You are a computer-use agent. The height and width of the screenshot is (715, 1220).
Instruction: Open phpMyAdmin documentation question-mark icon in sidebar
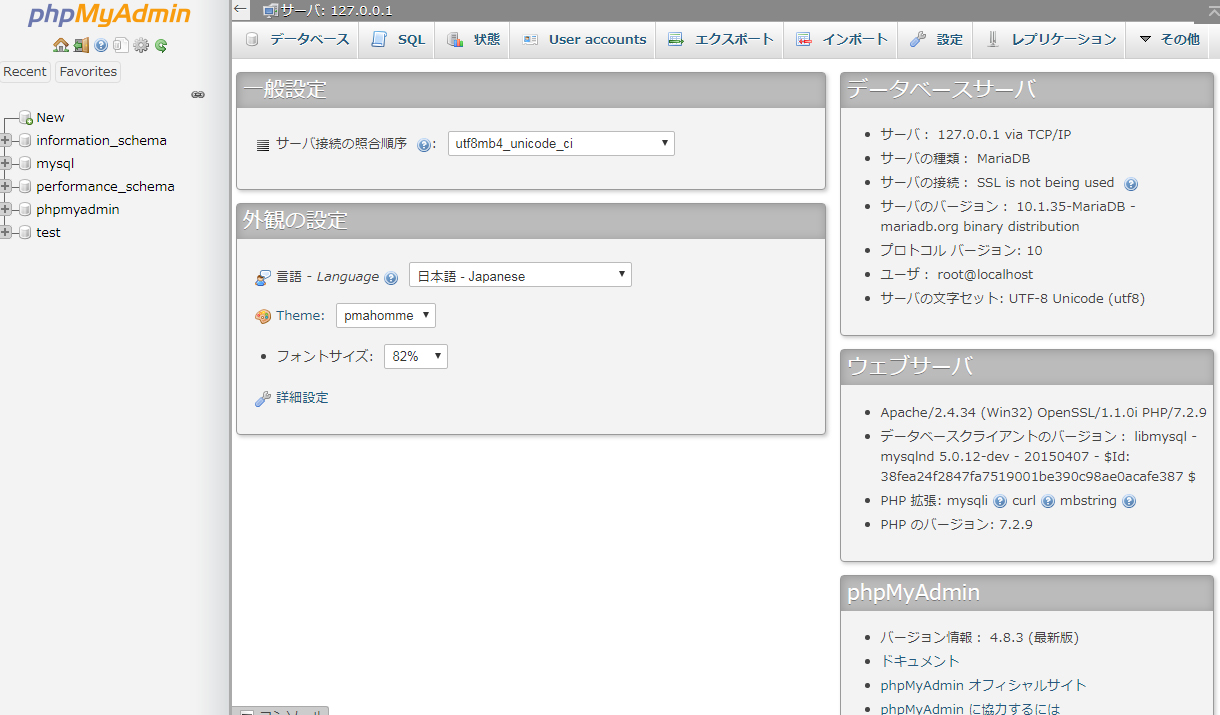101,45
